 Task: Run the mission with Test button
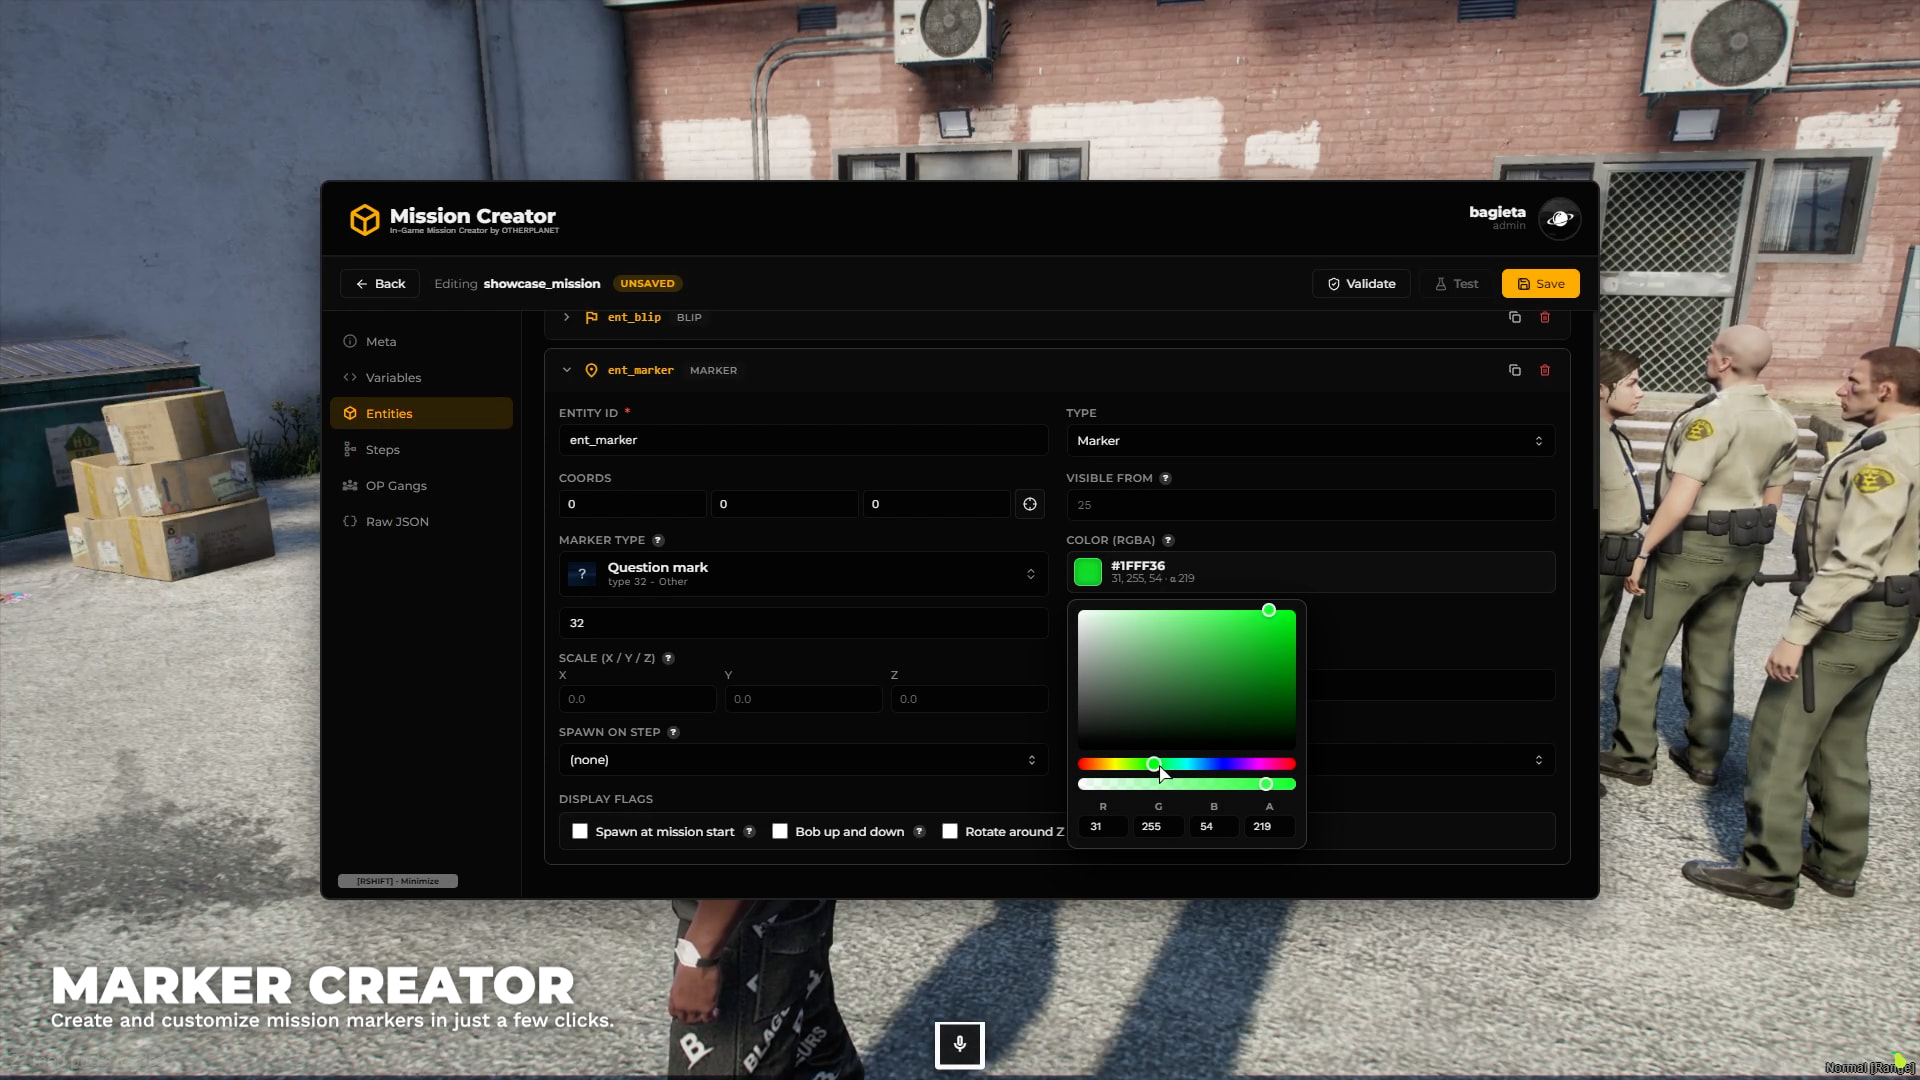(x=1456, y=284)
